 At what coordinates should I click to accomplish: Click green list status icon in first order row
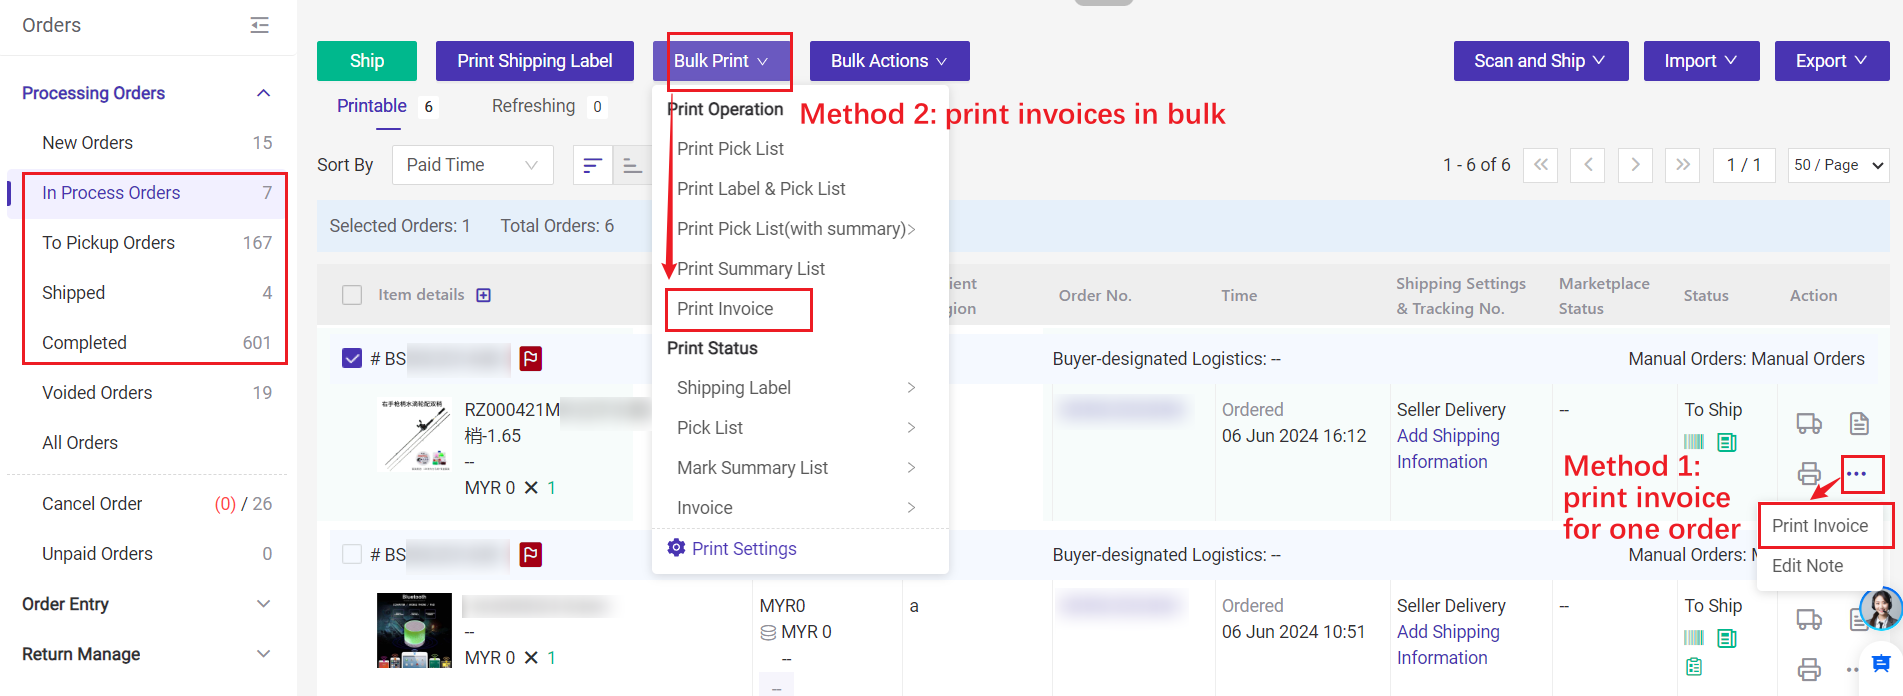click(x=1727, y=442)
